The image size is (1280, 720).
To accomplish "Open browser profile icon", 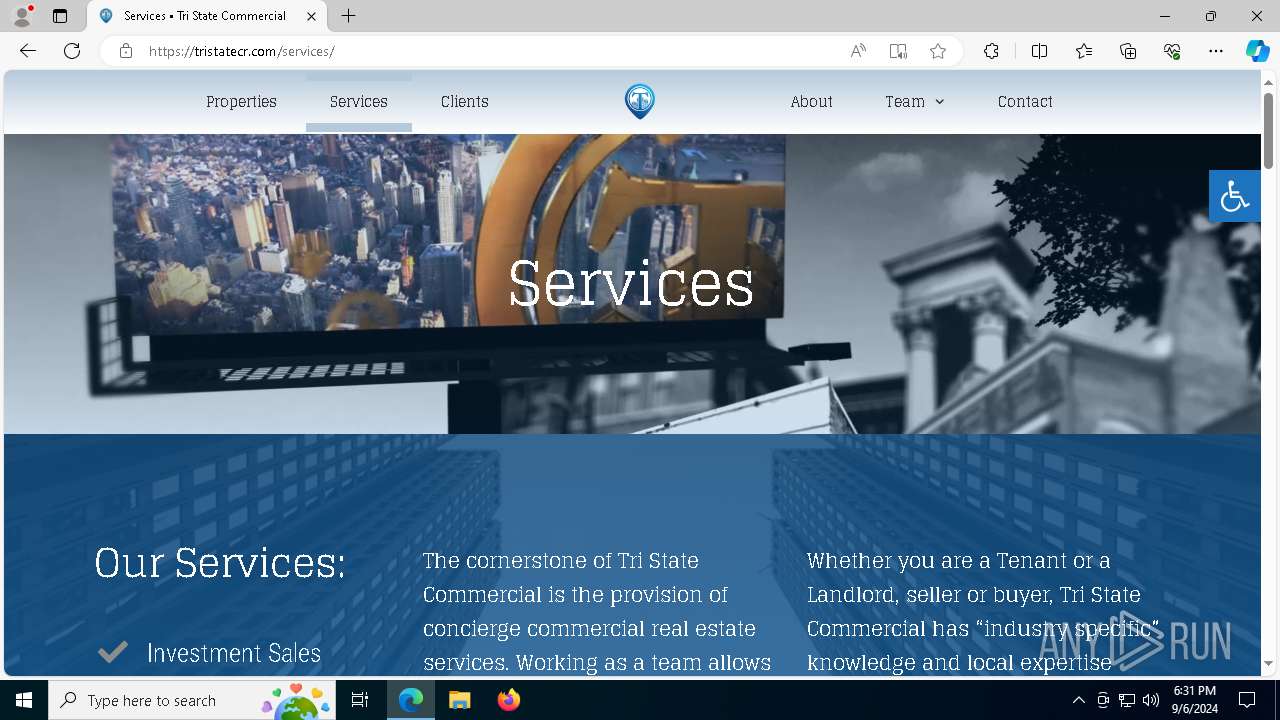I will tap(22, 16).
